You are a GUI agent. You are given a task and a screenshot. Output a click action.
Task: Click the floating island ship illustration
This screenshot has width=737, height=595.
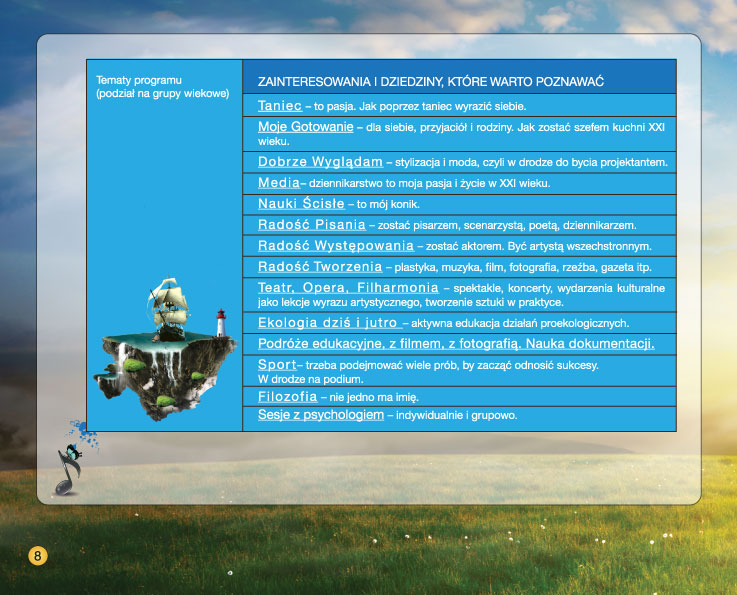pos(165,349)
